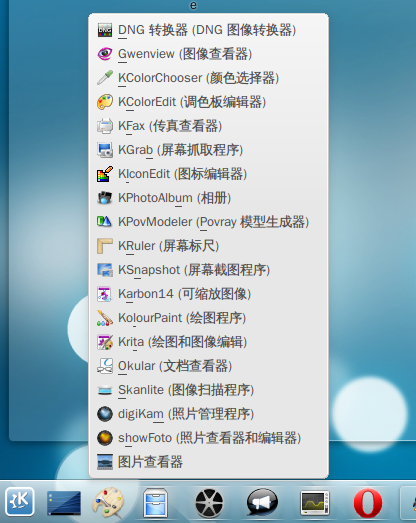Click the blue desktop window icon in panel
The height and width of the screenshot is (523, 416).
pos(64,502)
